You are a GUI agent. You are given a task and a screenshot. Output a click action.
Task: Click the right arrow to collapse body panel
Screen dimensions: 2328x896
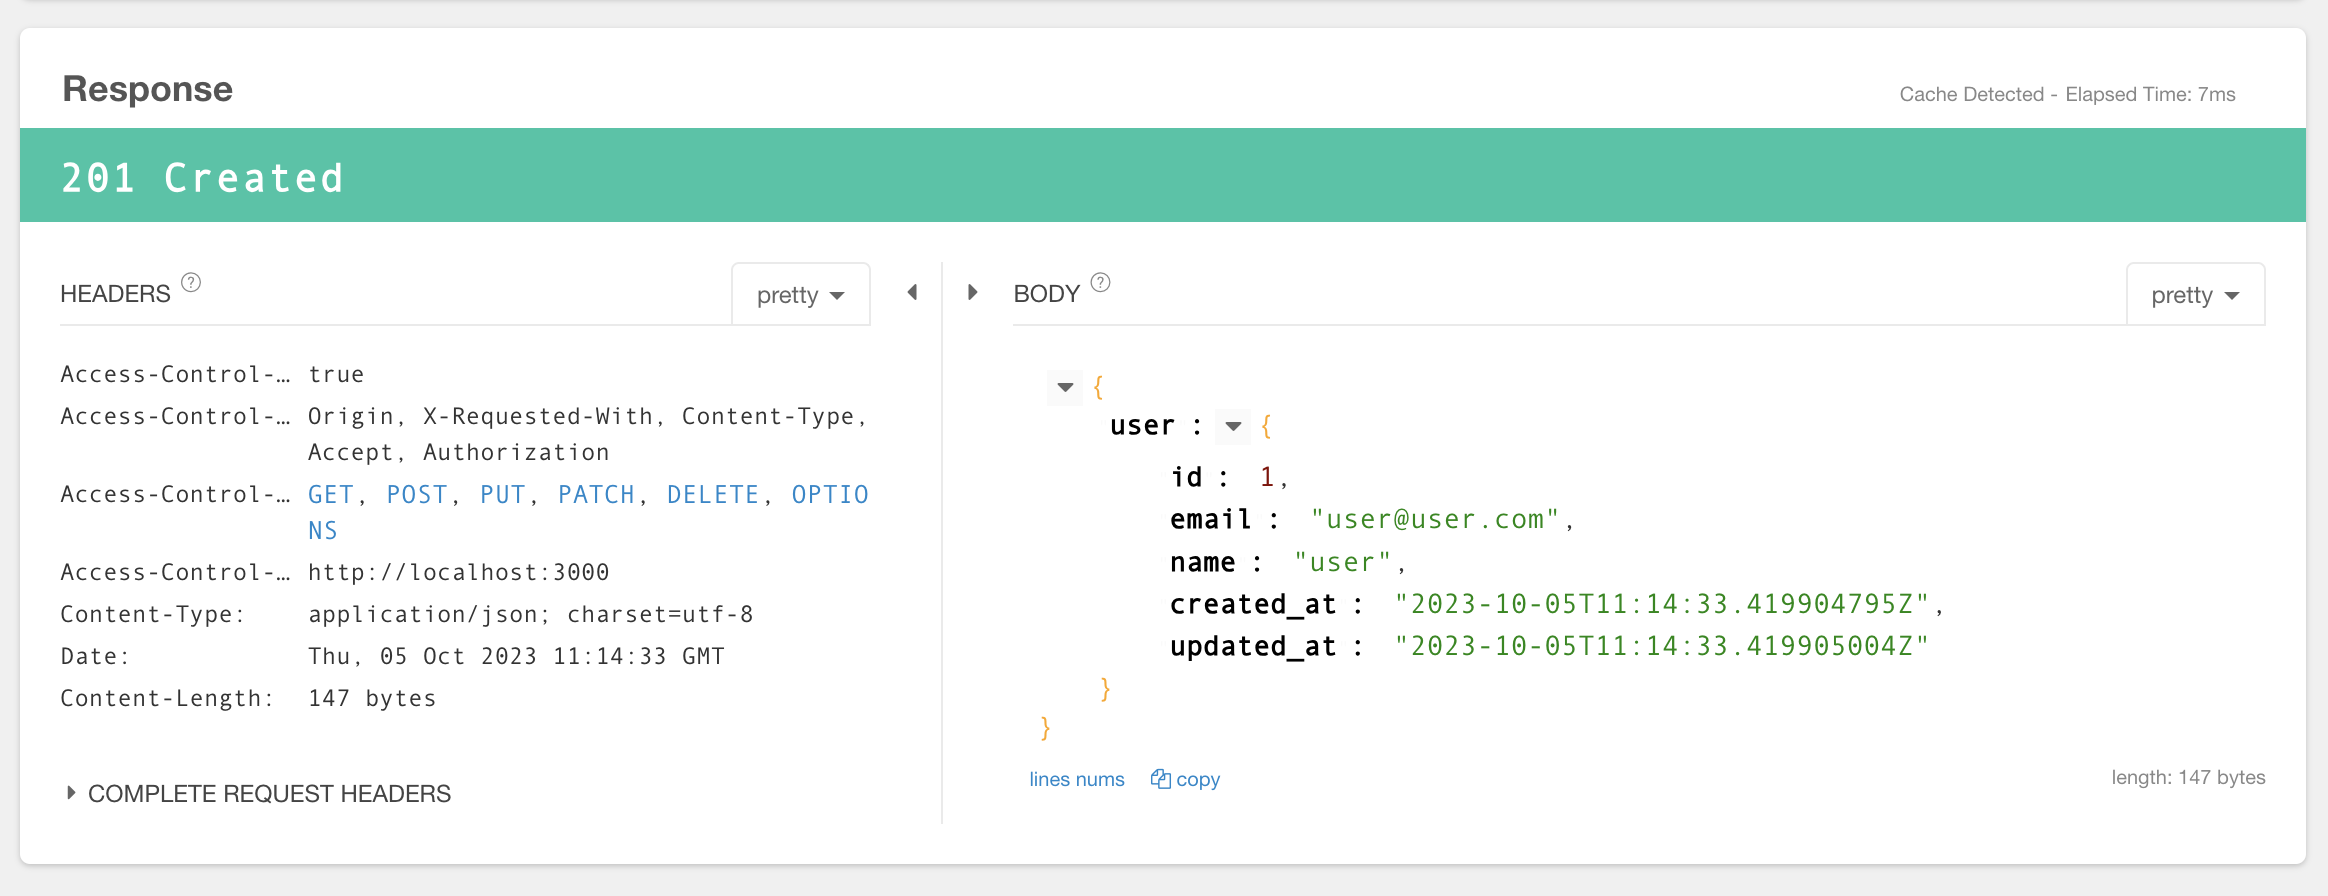tap(972, 292)
